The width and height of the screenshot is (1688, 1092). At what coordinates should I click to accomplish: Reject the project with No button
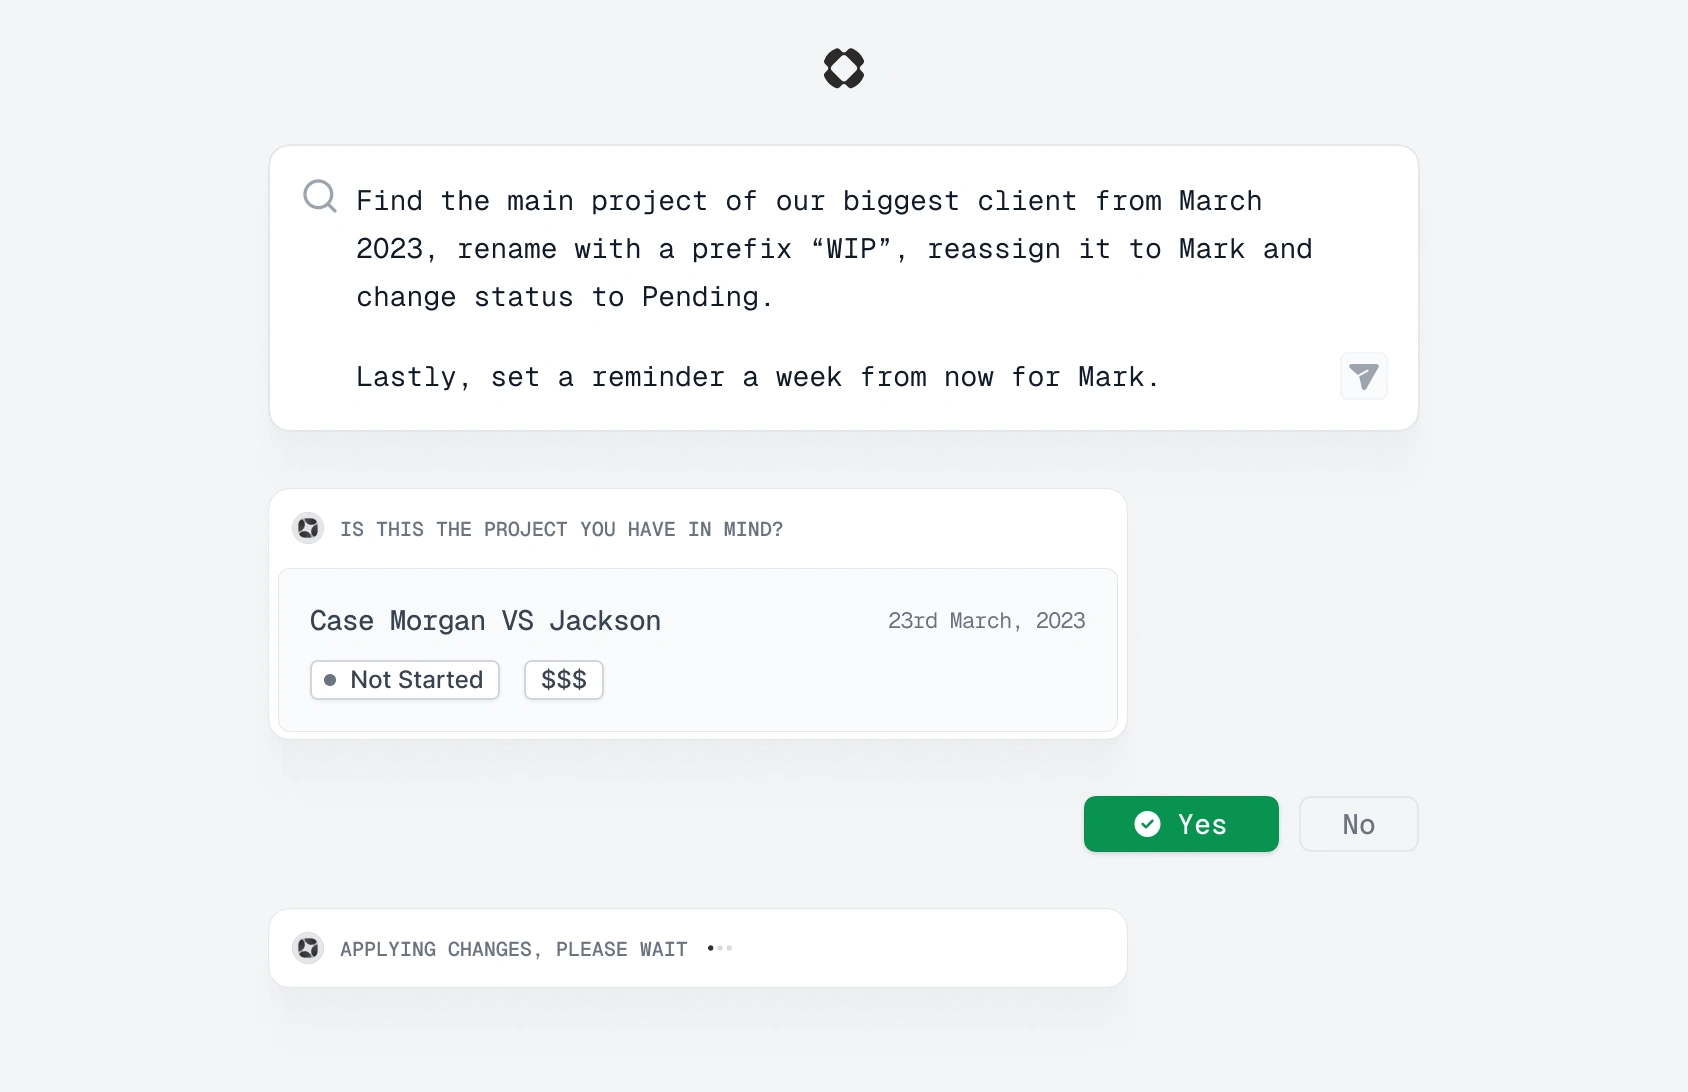pyautogui.click(x=1358, y=824)
